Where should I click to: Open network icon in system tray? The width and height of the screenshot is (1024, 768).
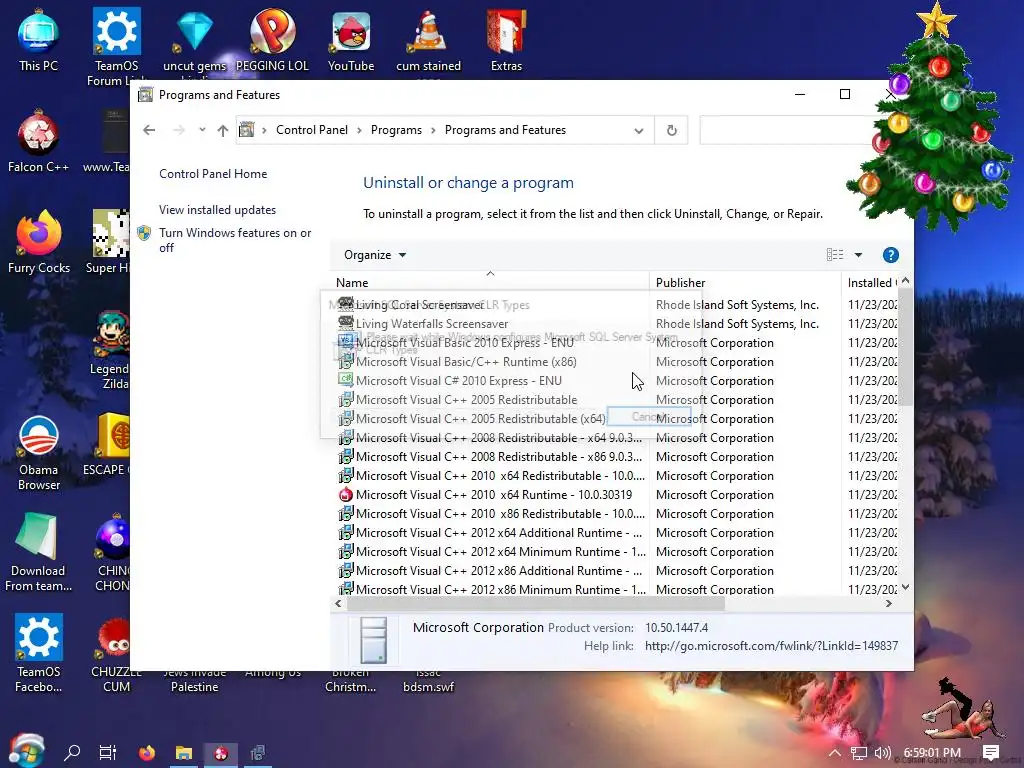click(x=858, y=753)
